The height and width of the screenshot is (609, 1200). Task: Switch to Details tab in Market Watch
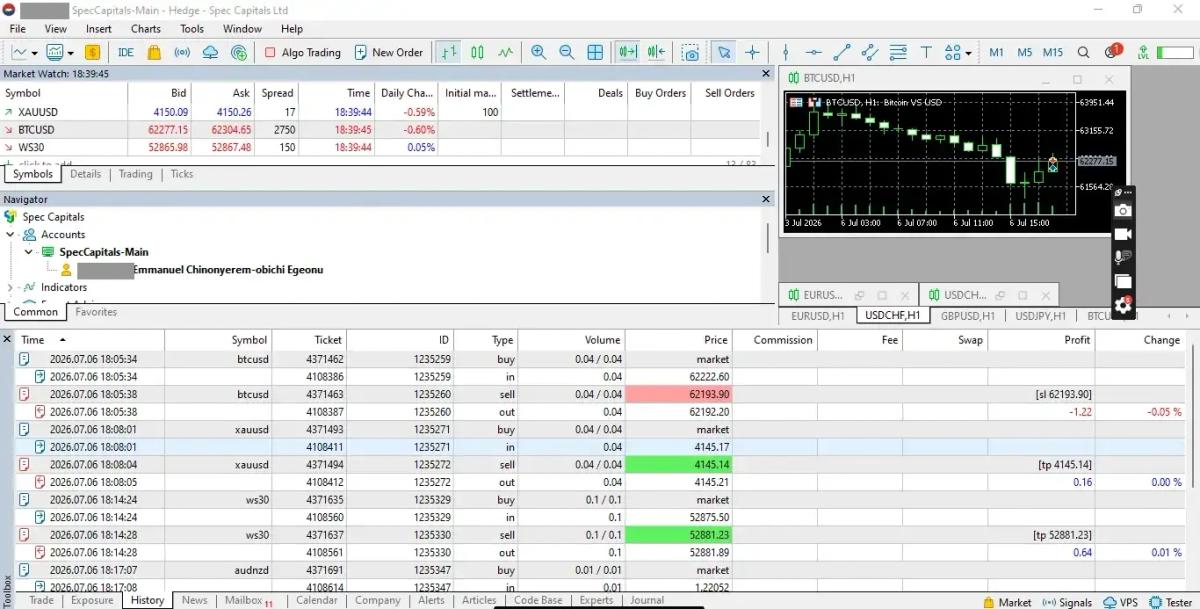[x=85, y=174]
